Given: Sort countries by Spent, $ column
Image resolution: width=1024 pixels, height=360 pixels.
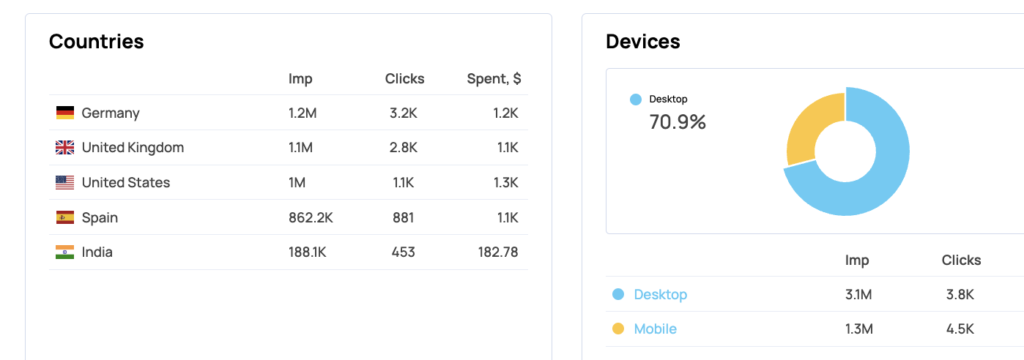Looking at the screenshot, I should coord(494,79).
